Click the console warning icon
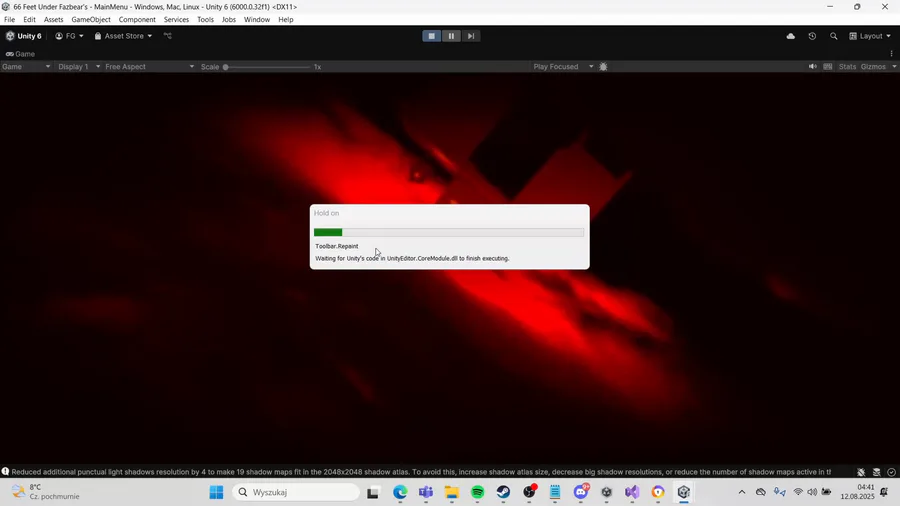 coord(5,472)
